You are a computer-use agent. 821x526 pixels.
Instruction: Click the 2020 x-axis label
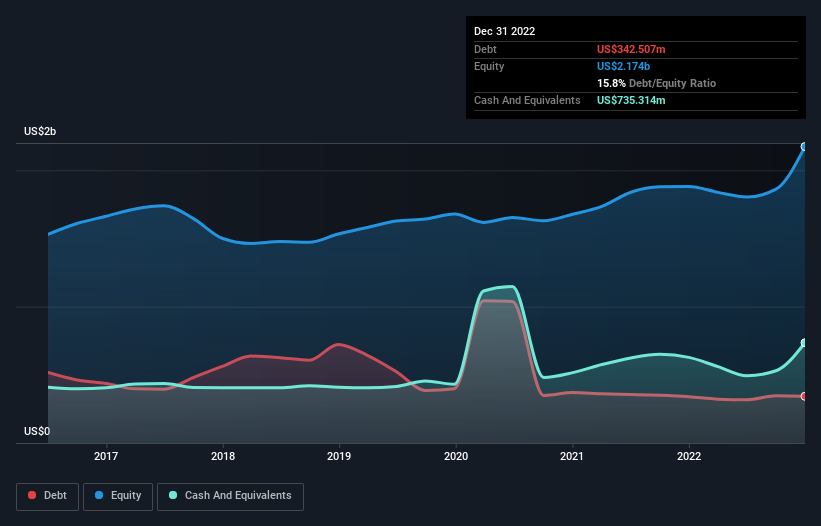coord(456,456)
